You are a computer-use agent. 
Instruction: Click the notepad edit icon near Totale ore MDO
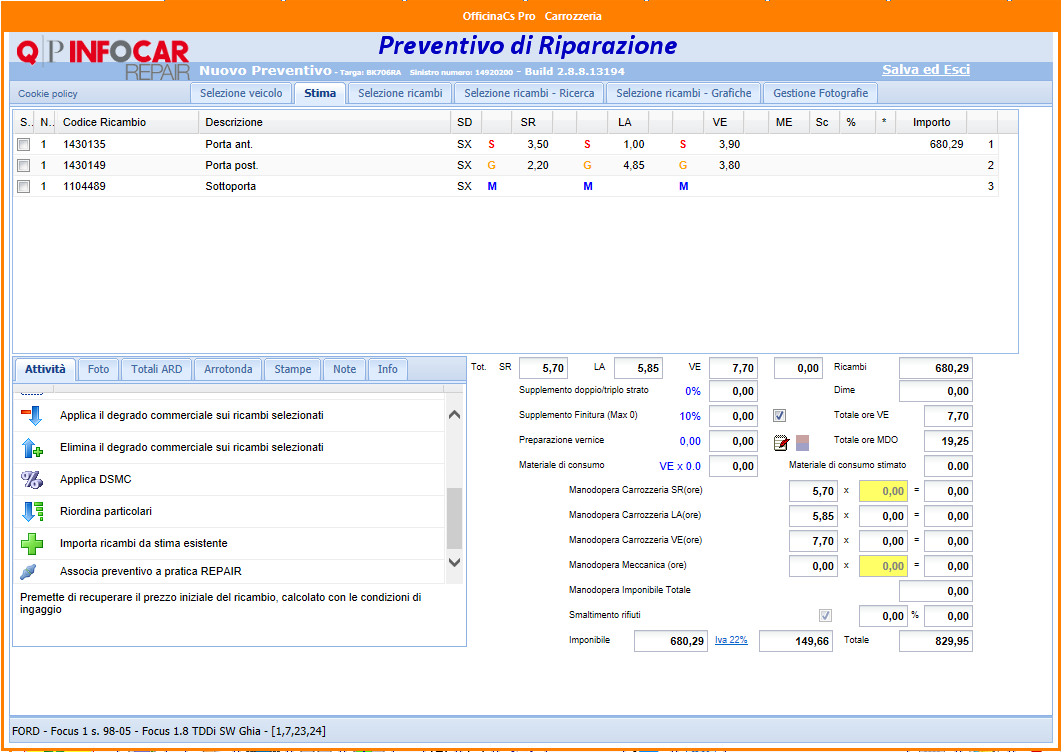point(782,443)
